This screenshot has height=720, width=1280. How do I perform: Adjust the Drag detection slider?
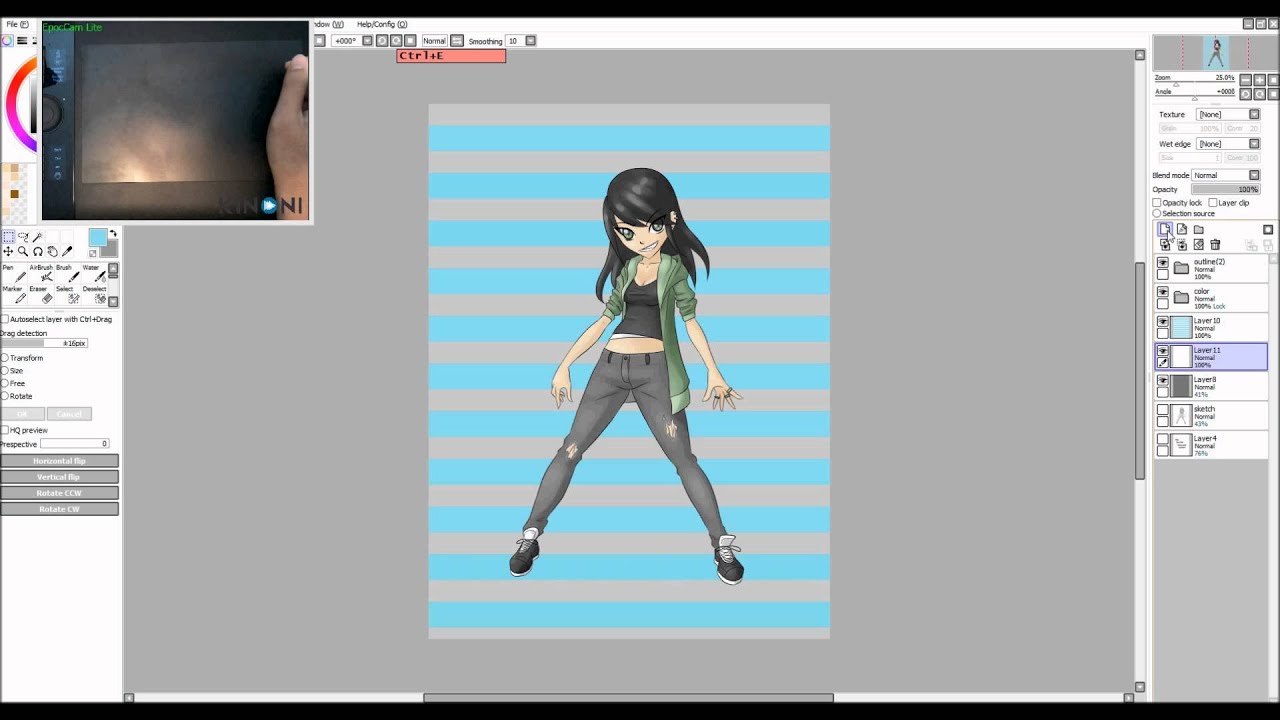[44, 344]
